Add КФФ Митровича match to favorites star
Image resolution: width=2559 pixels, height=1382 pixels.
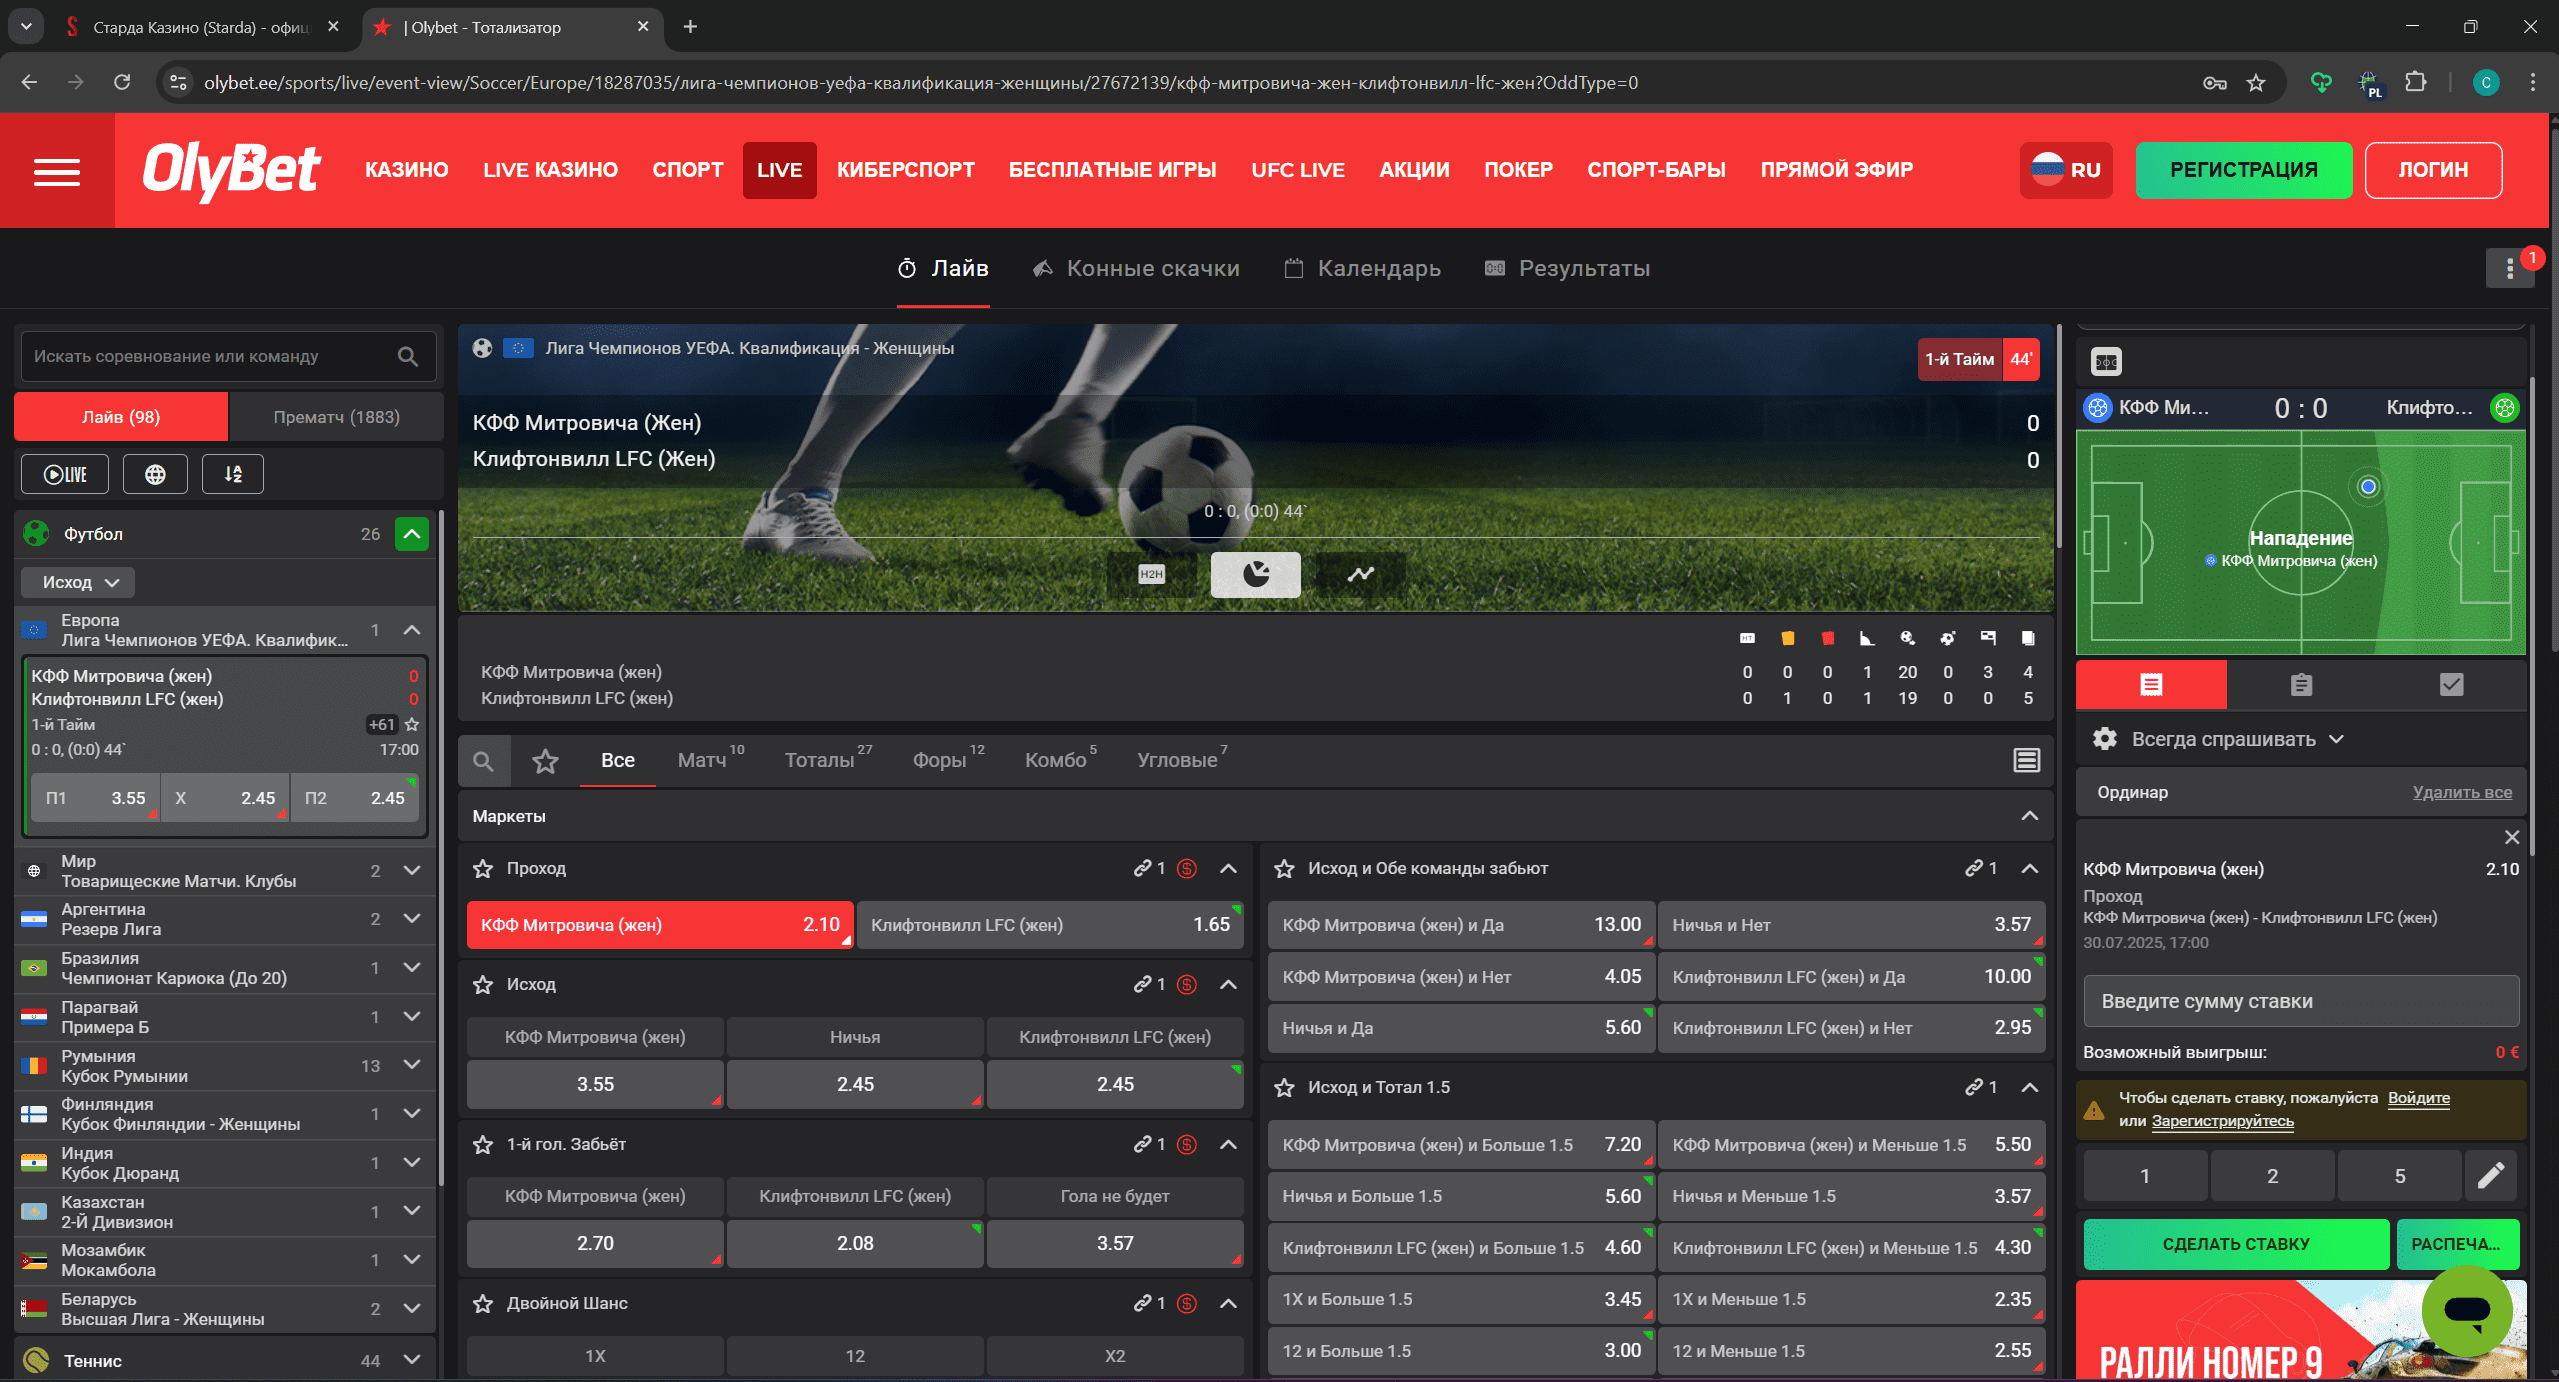pos(412,724)
